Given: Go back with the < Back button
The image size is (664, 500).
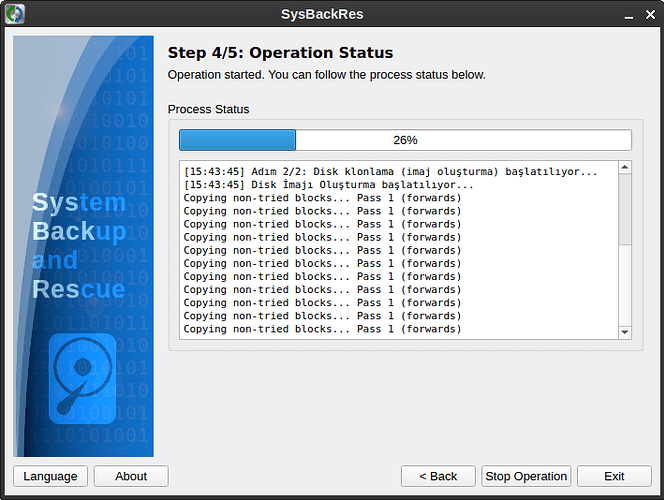Looking at the screenshot, I should click(x=438, y=476).
